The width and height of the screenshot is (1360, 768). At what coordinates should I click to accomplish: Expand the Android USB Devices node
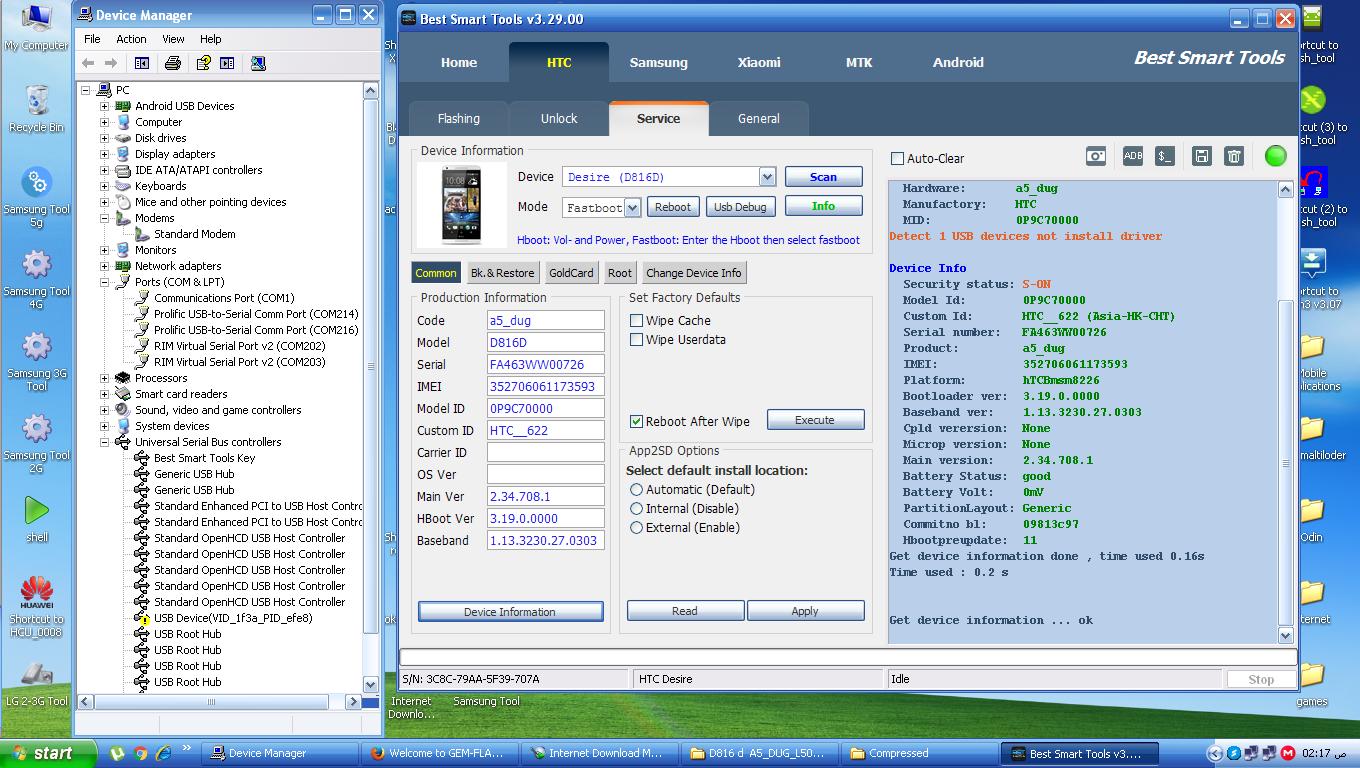104,106
